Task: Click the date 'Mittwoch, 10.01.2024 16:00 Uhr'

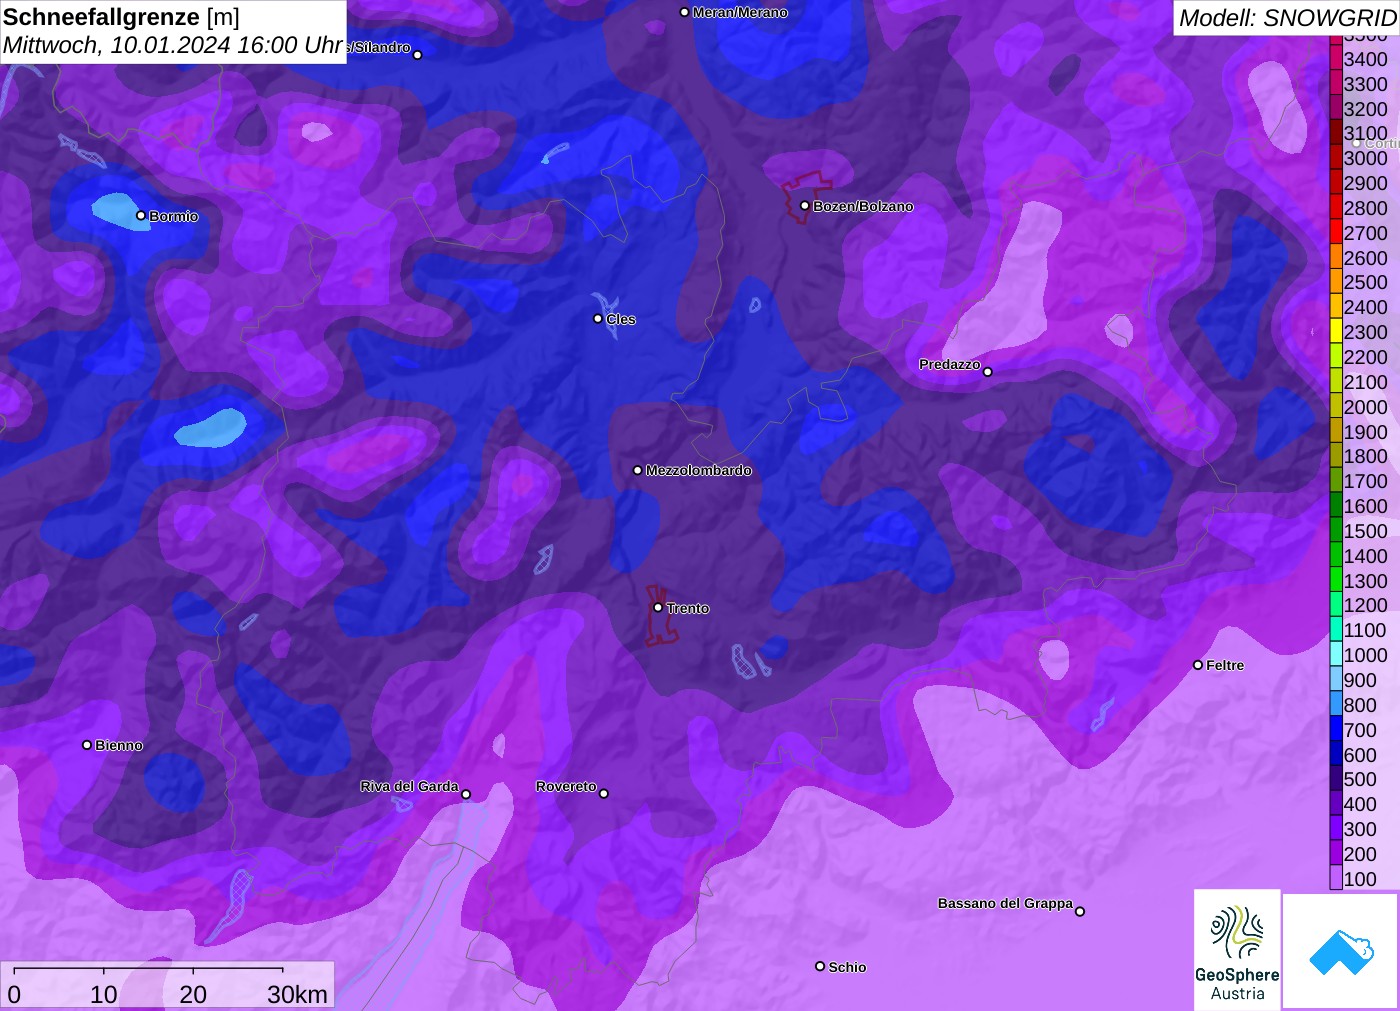Action: [x=173, y=45]
